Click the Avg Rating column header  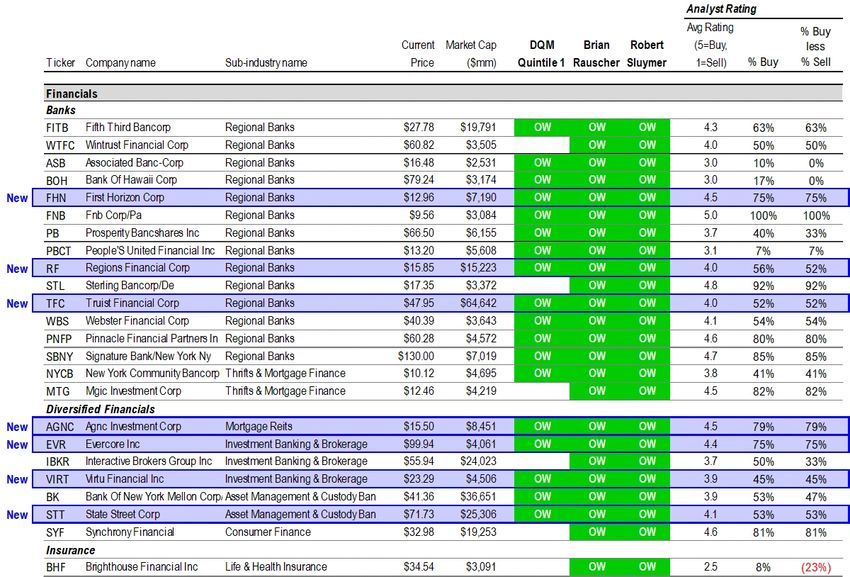pyautogui.click(x=710, y=44)
